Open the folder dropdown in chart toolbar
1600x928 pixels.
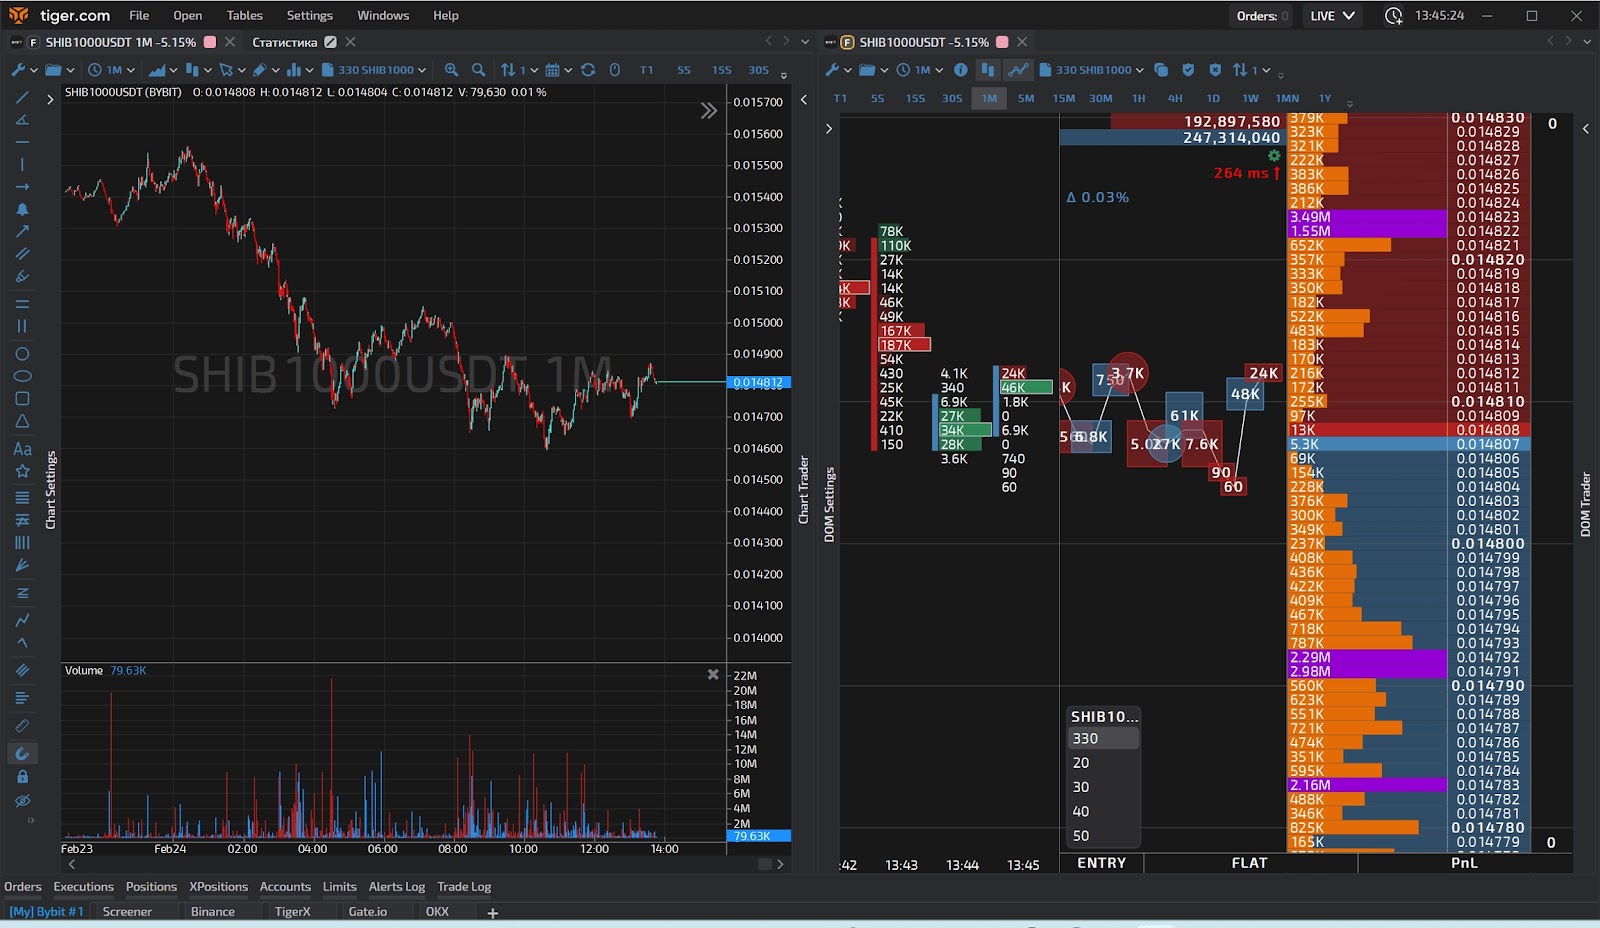[60, 70]
